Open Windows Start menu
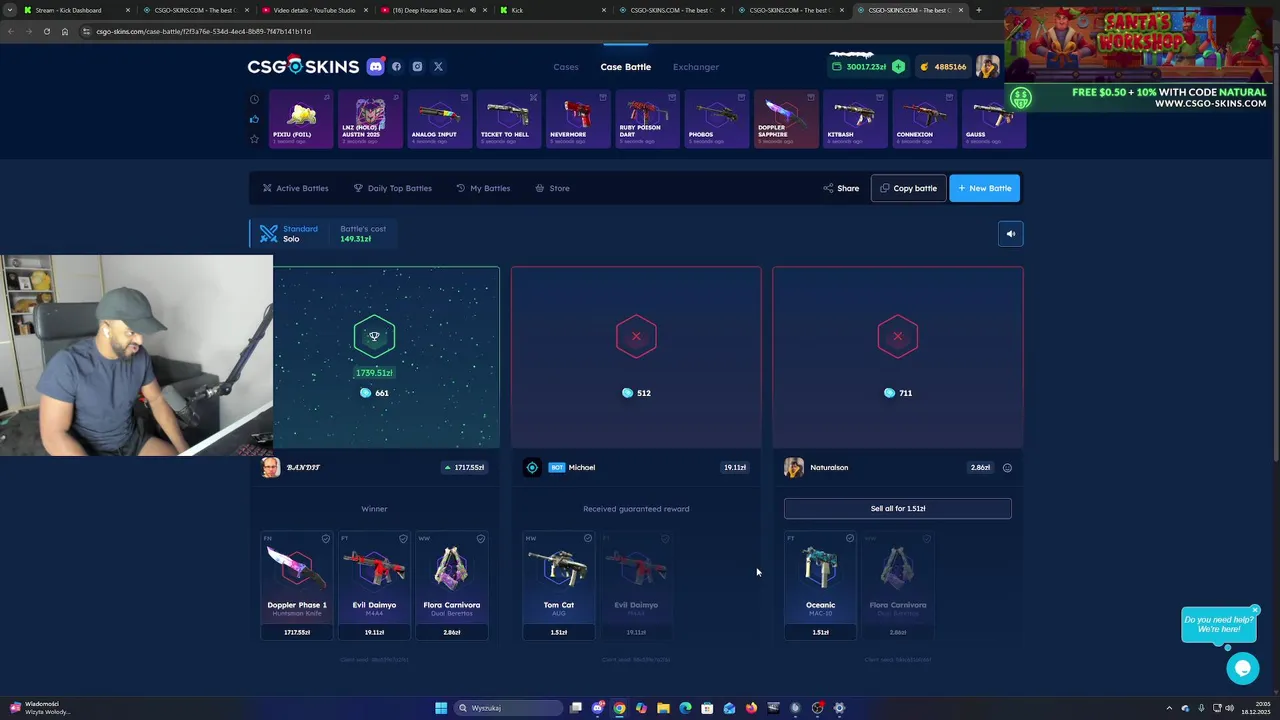The width and height of the screenshot is (1280, 720). pos(441,708)
